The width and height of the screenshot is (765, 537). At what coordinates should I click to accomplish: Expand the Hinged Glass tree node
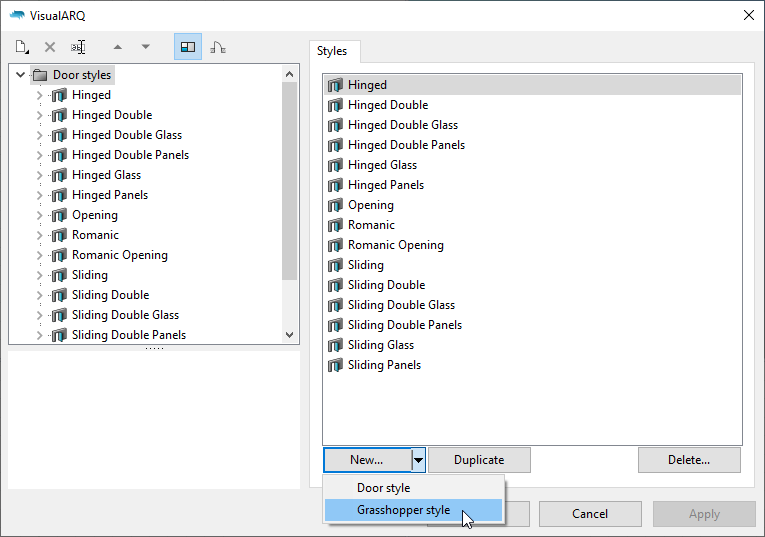click(40, 175)
